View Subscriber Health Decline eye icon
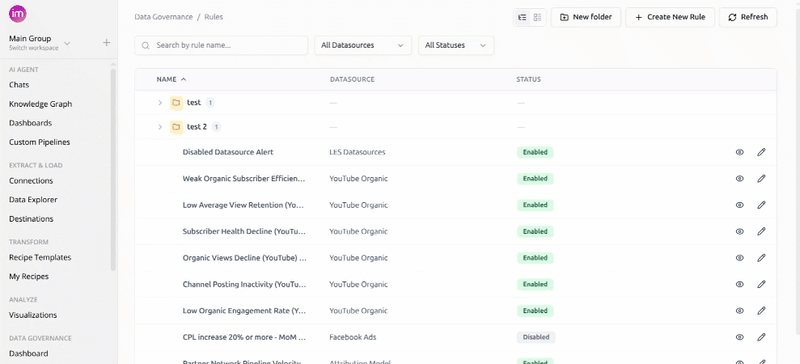 (x=740, y=231)
